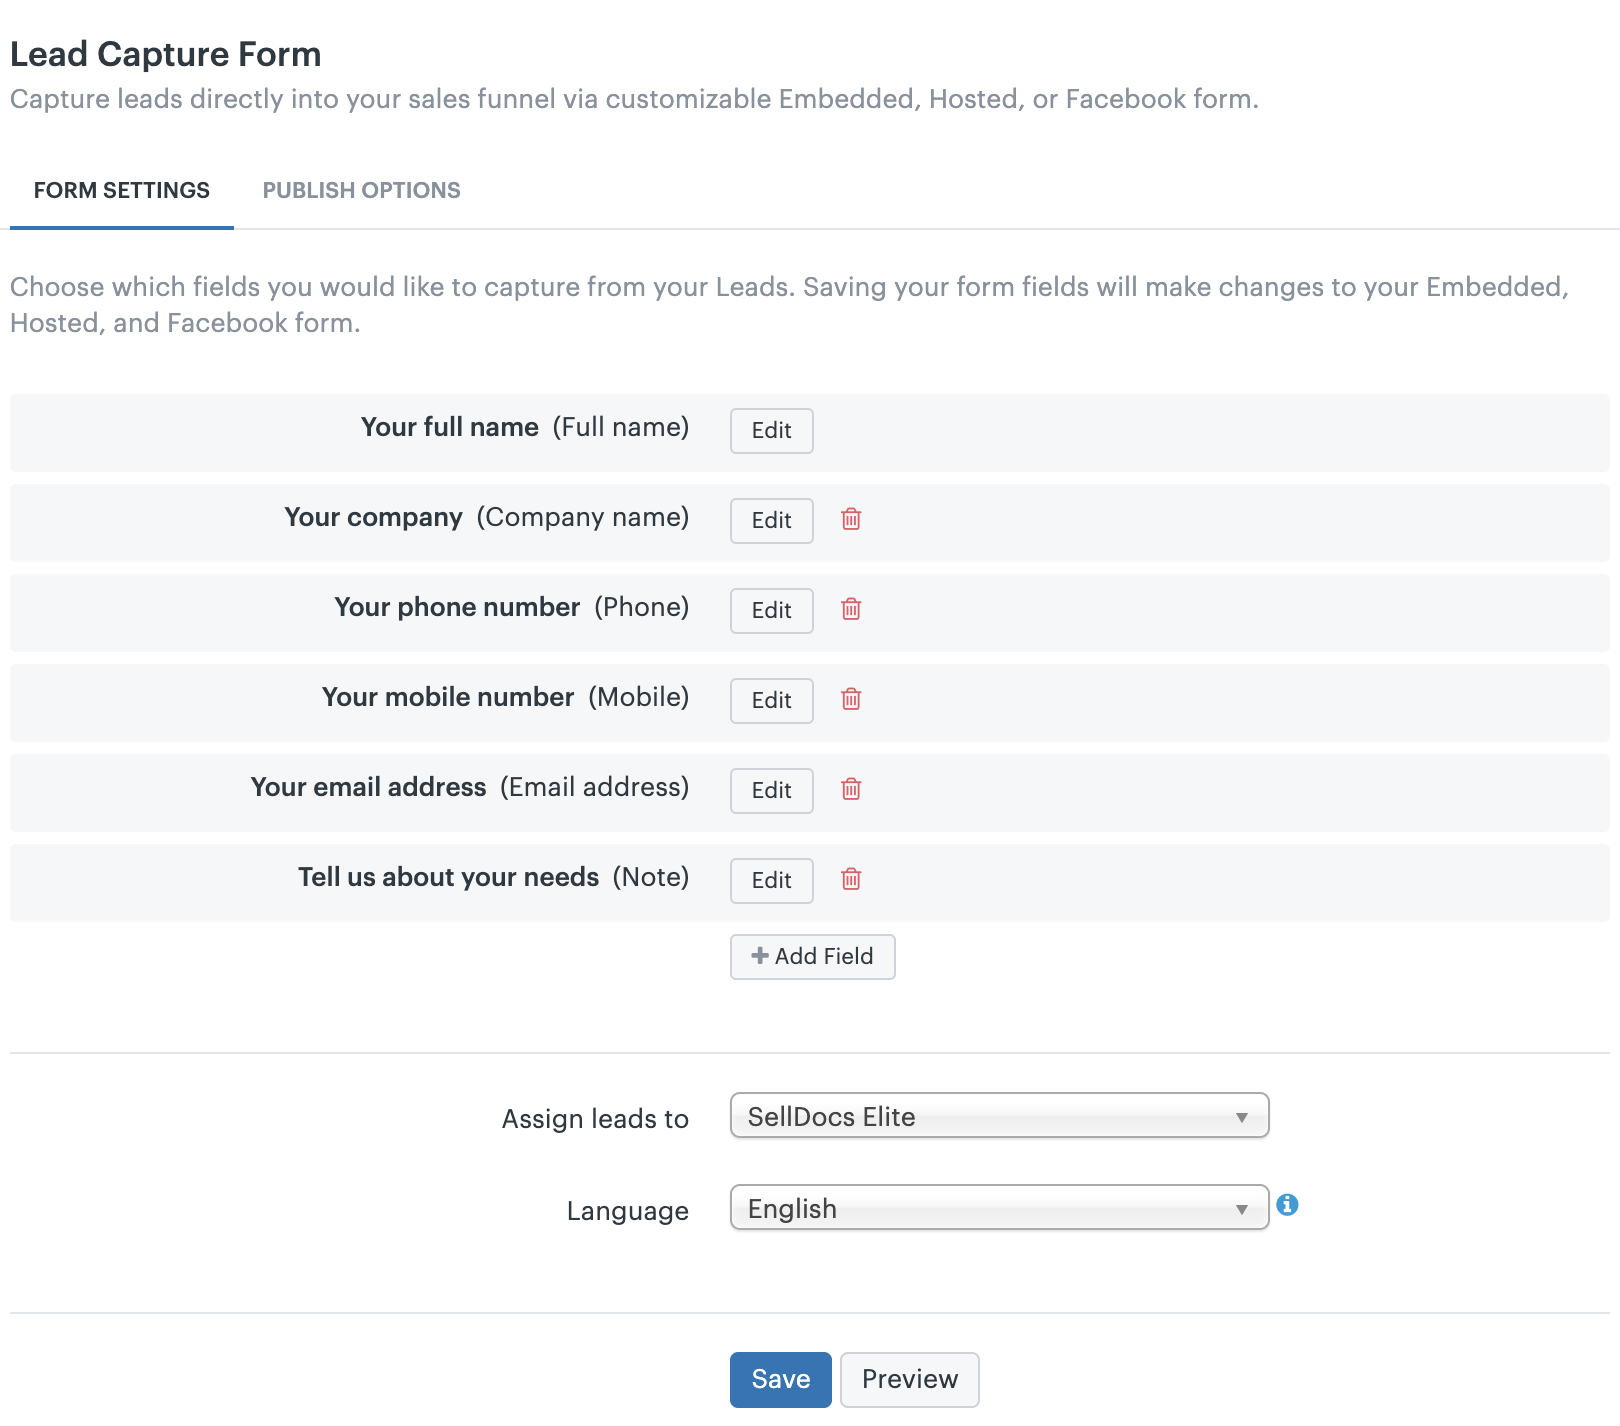The width and height of the screenshot is (1620, 1426).
Task: Edit the Your email address field
Action: 771,791
